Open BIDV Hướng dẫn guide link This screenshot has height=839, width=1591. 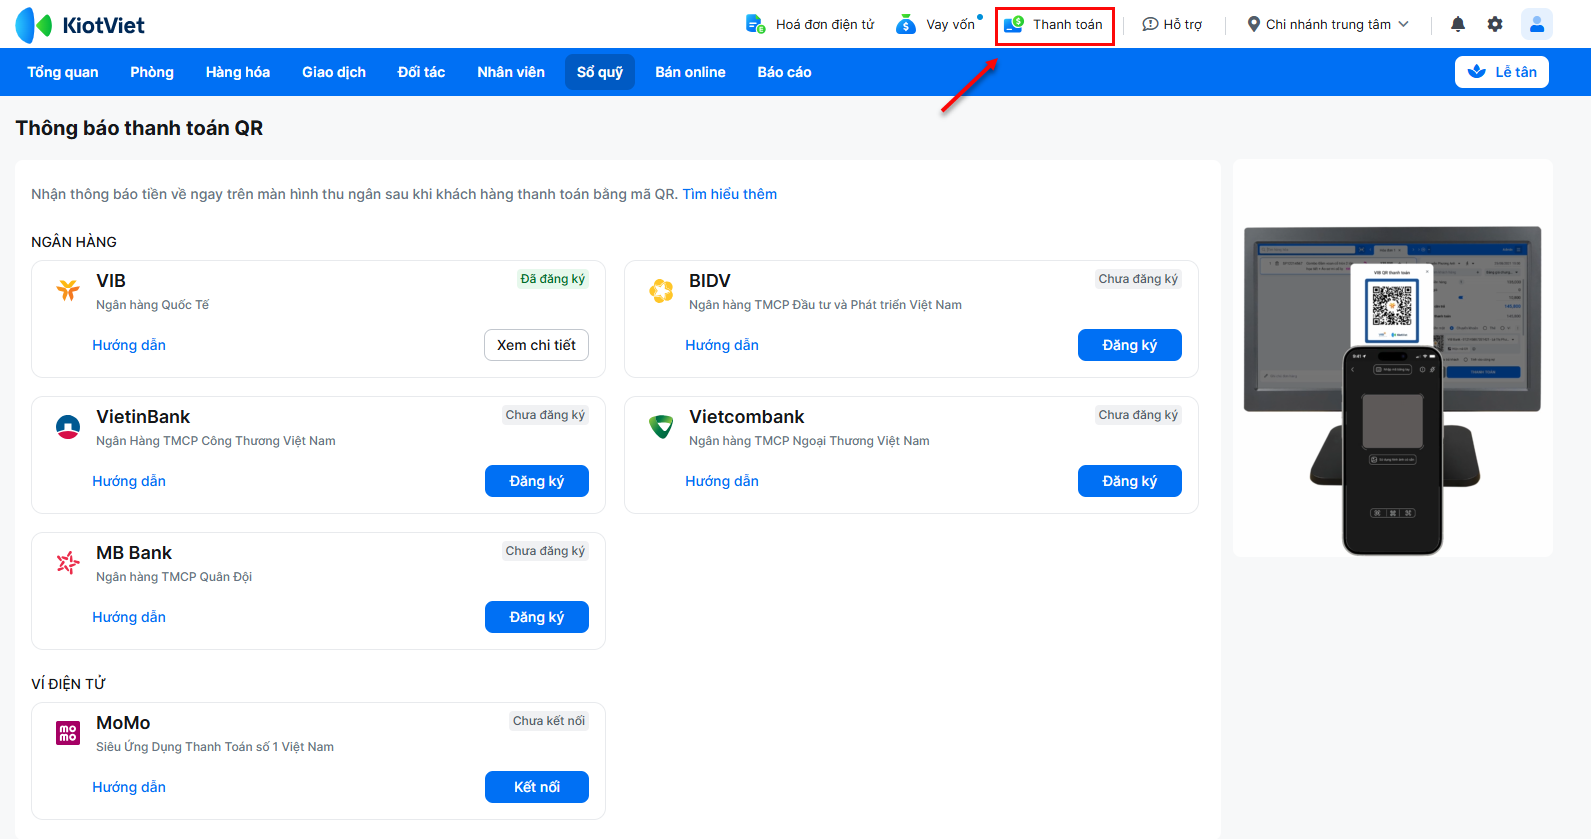coord(722,345)
